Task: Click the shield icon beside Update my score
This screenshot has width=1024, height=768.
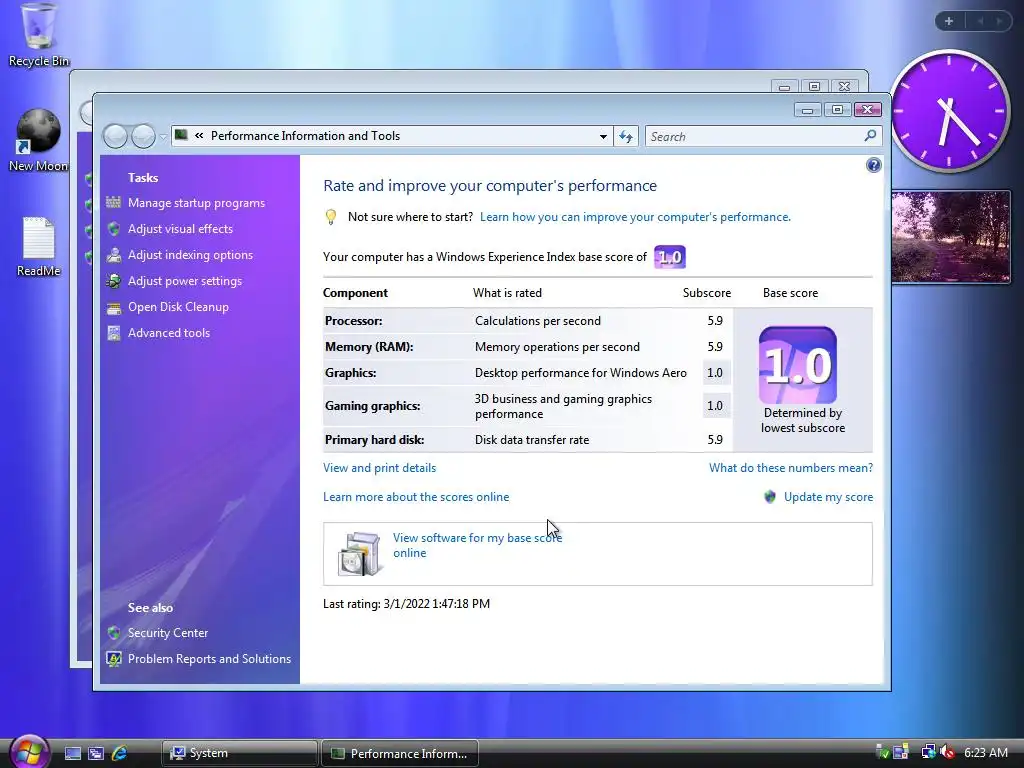Action: 770,497
